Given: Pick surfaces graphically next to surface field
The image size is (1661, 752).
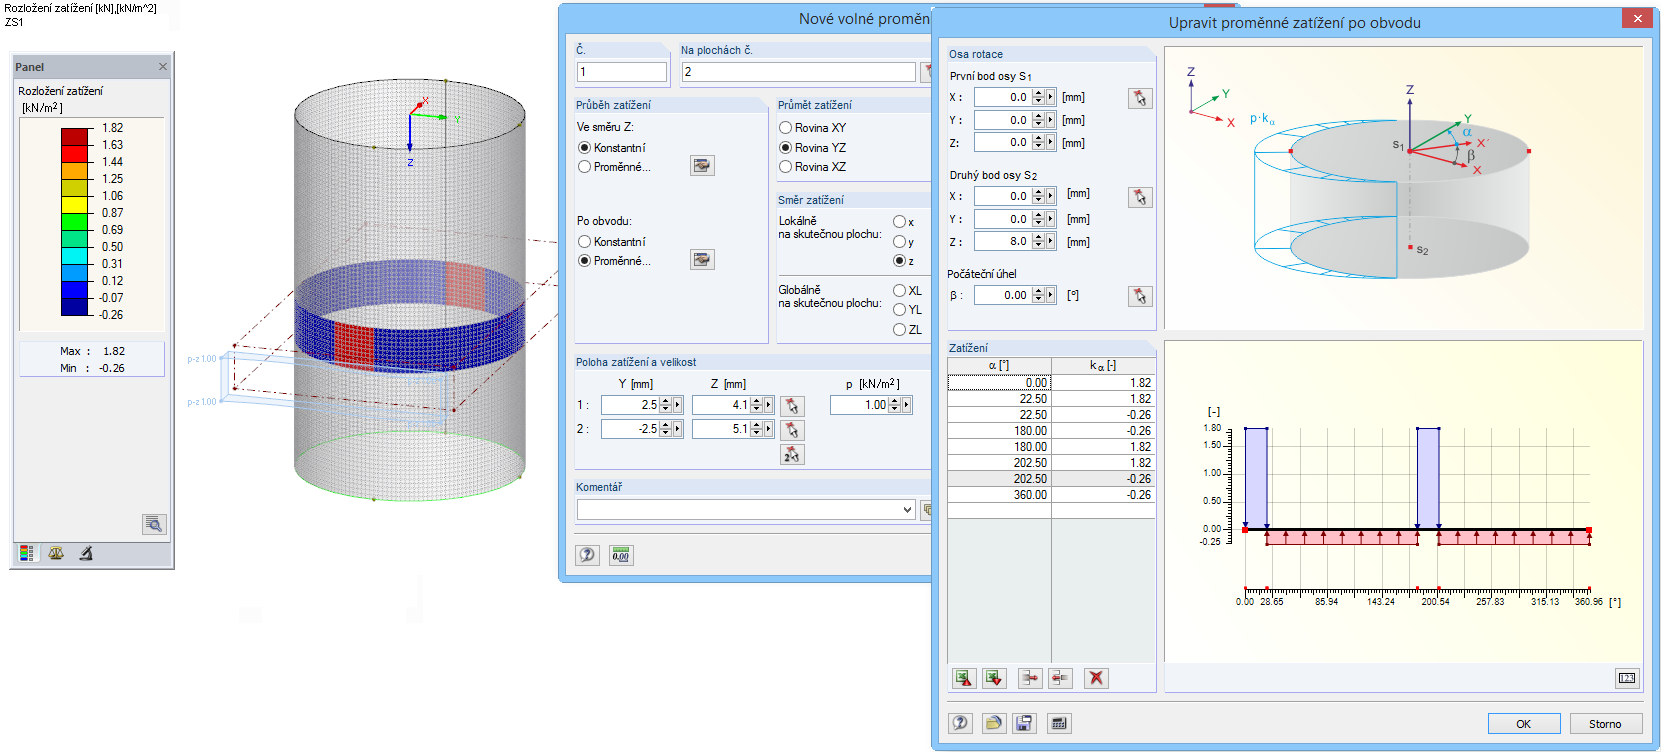Looking at the screenshot, I should [927, 72].
